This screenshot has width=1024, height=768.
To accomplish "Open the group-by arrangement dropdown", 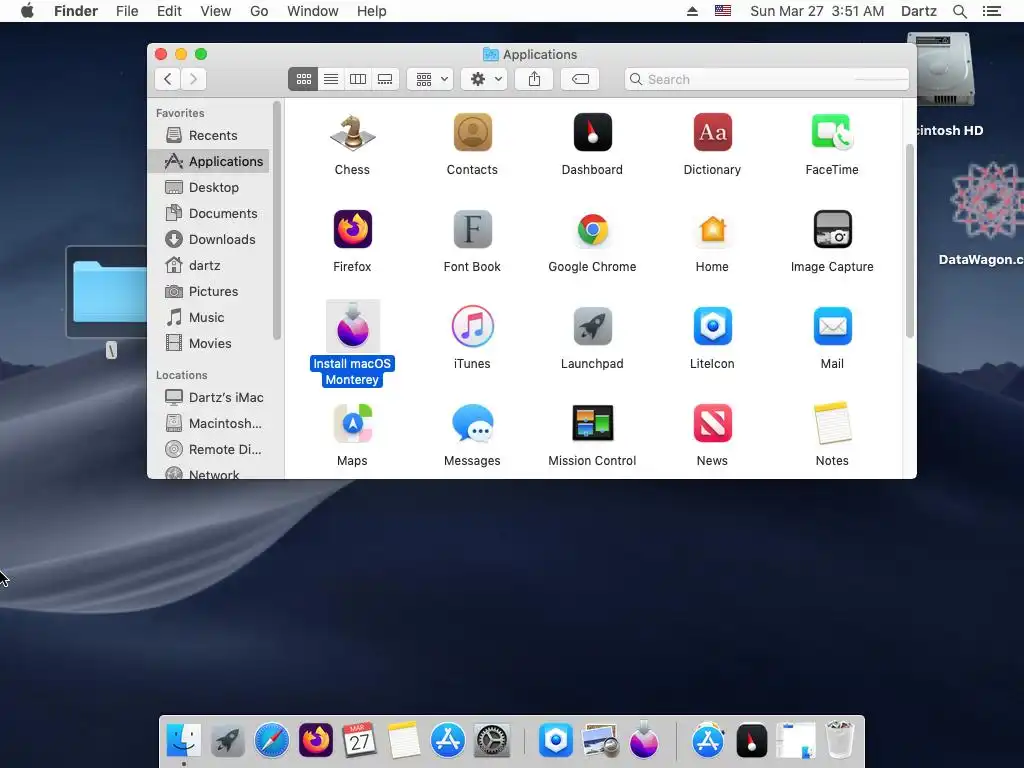I will [430, 79].
